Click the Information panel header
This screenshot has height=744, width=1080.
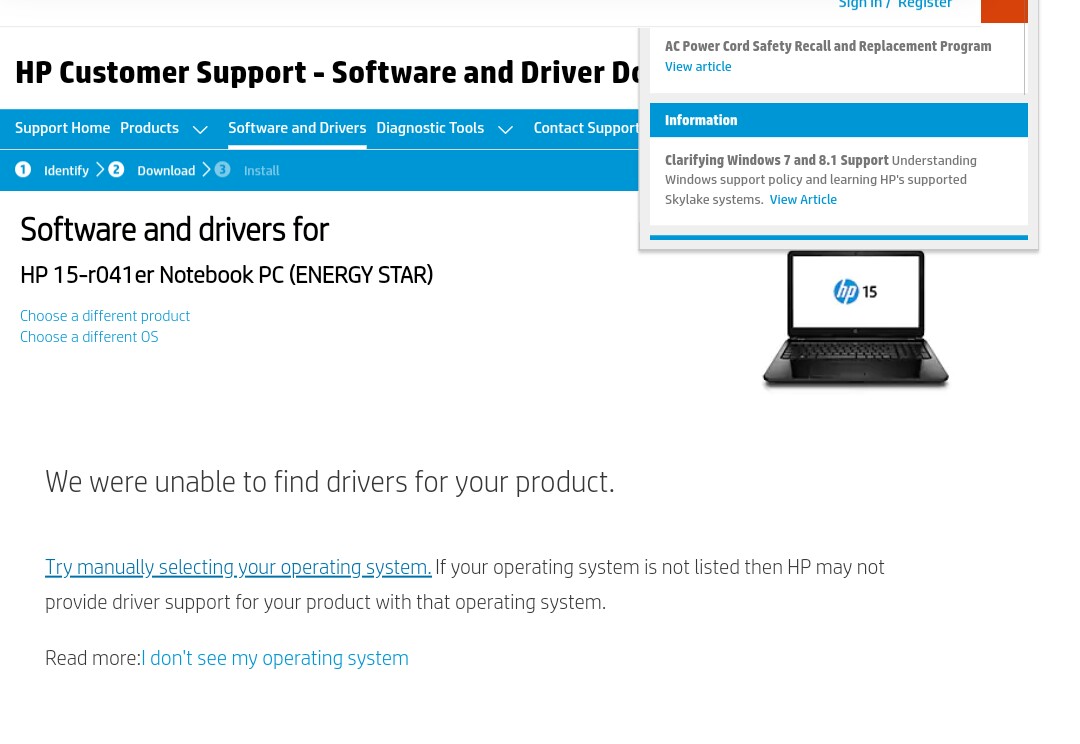click(x=838, y=120)
